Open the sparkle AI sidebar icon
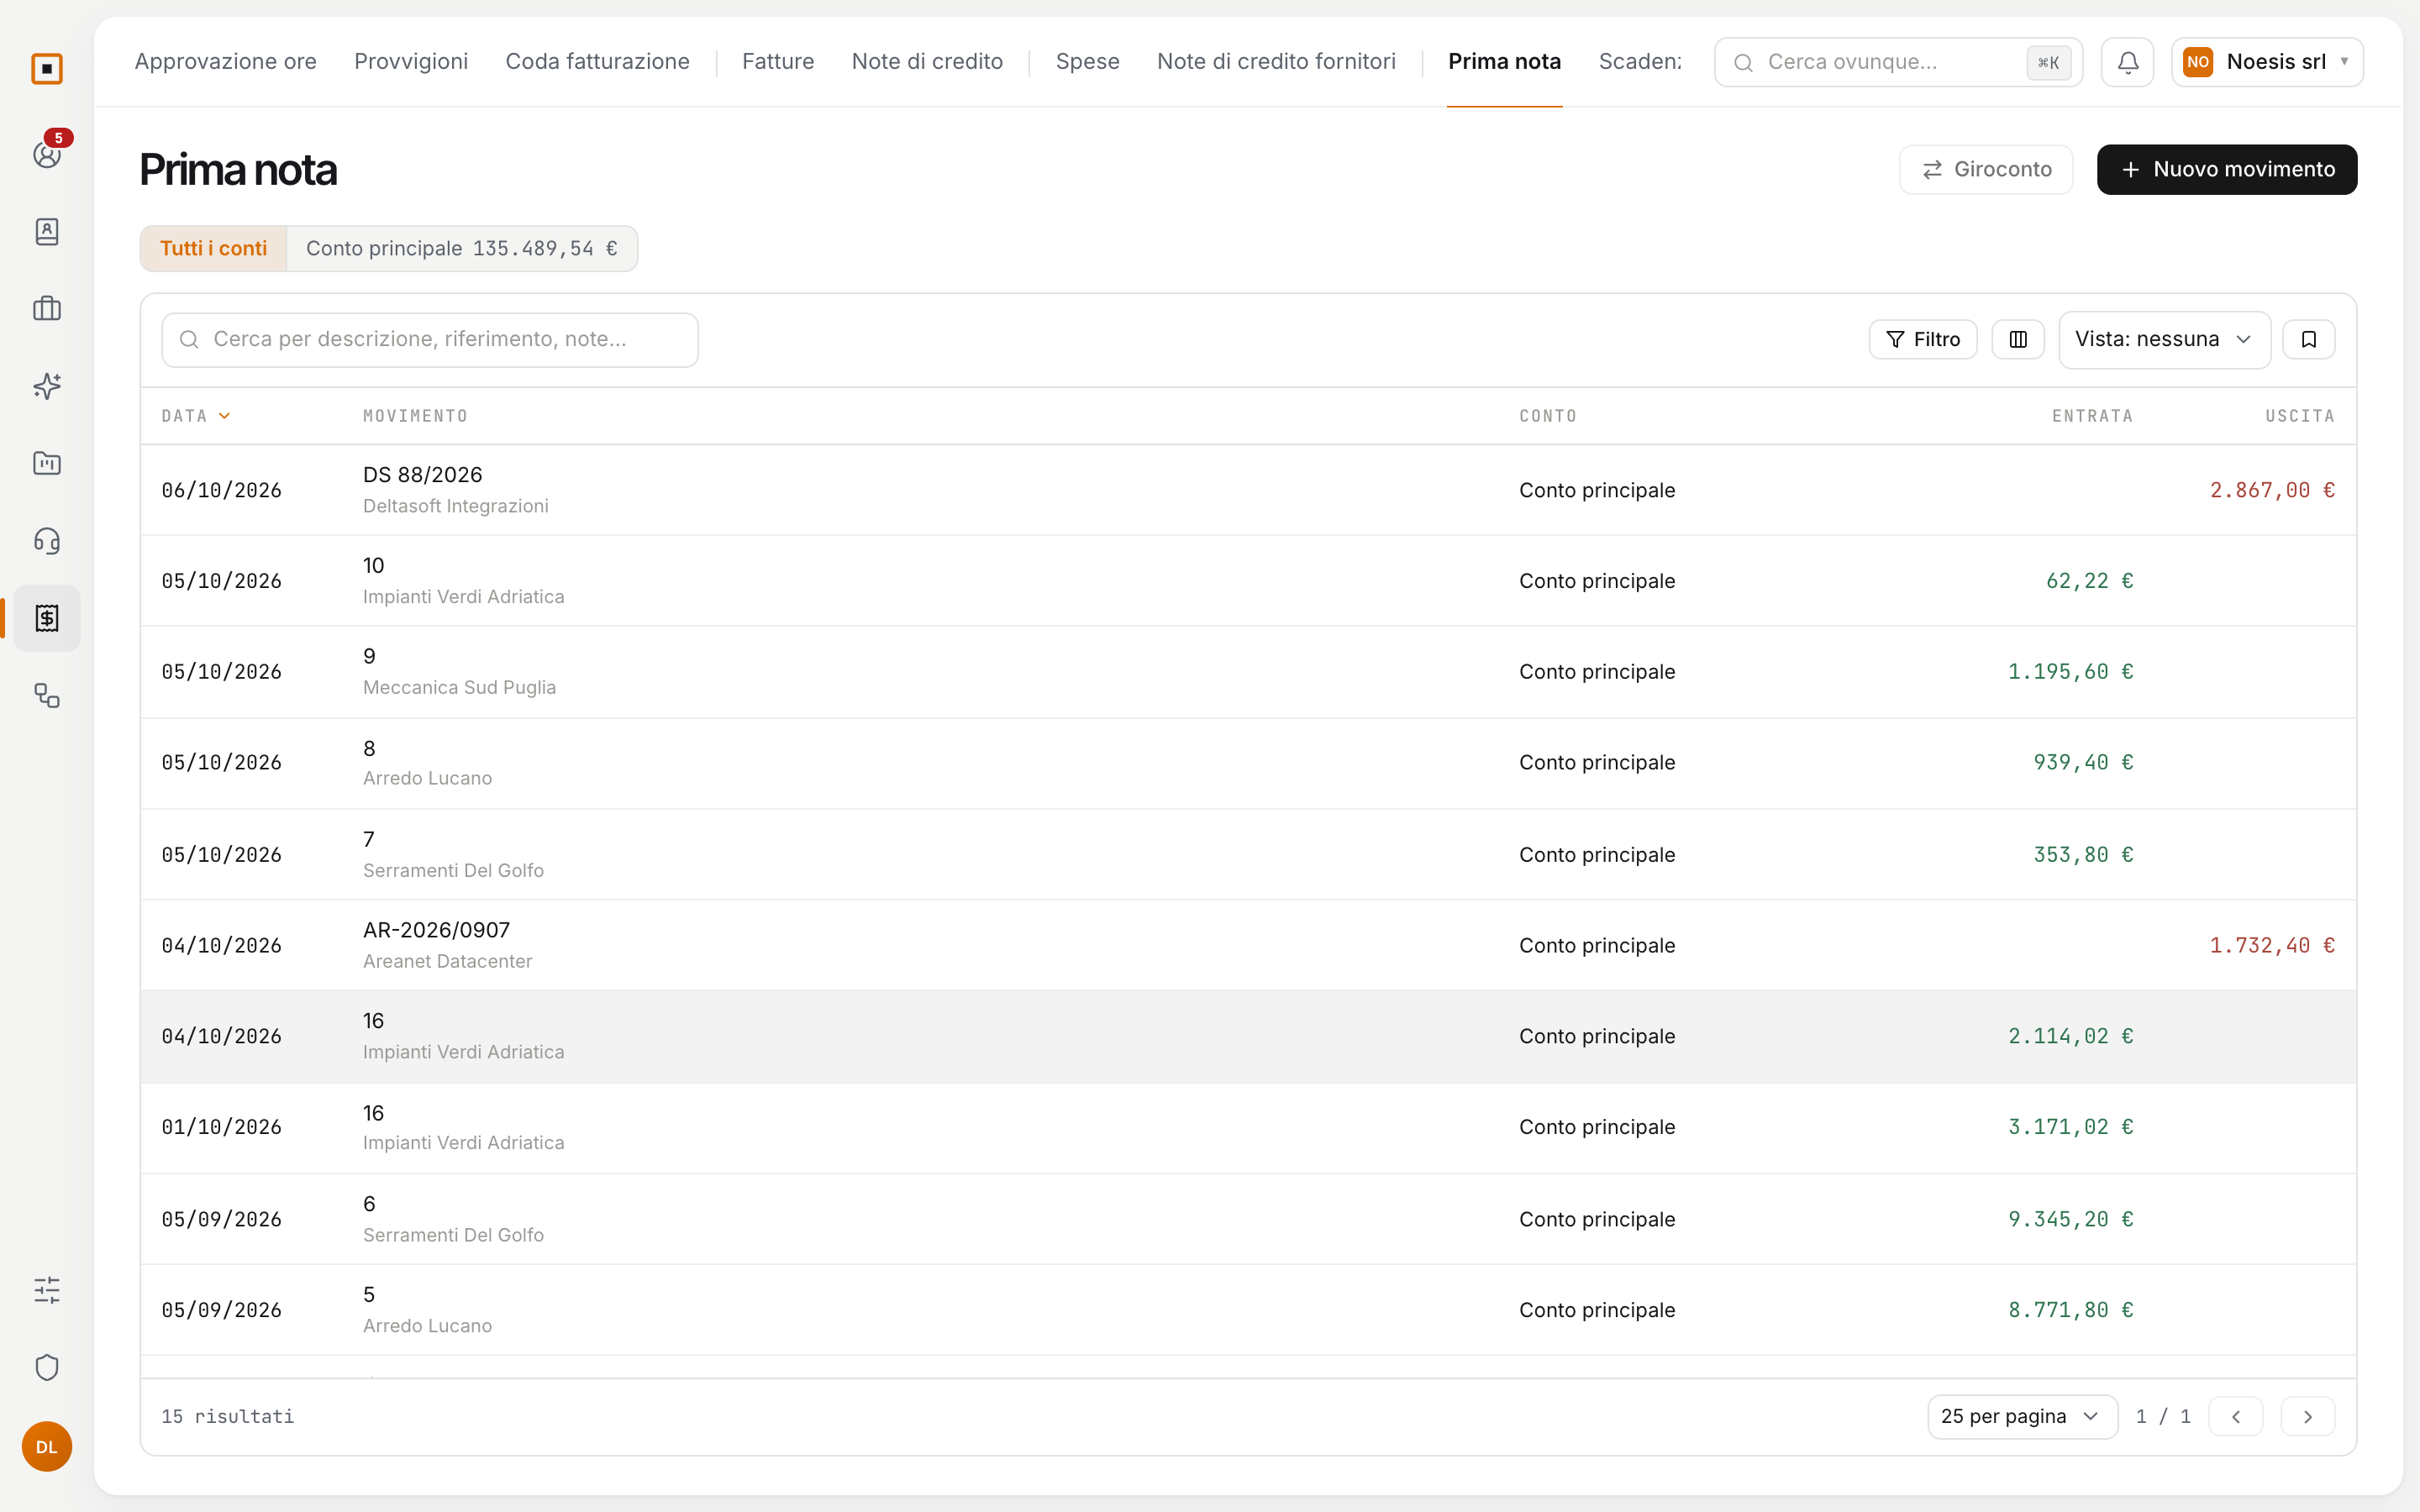Screen dimensions: 2420x1512 click(x=47, y=386)
